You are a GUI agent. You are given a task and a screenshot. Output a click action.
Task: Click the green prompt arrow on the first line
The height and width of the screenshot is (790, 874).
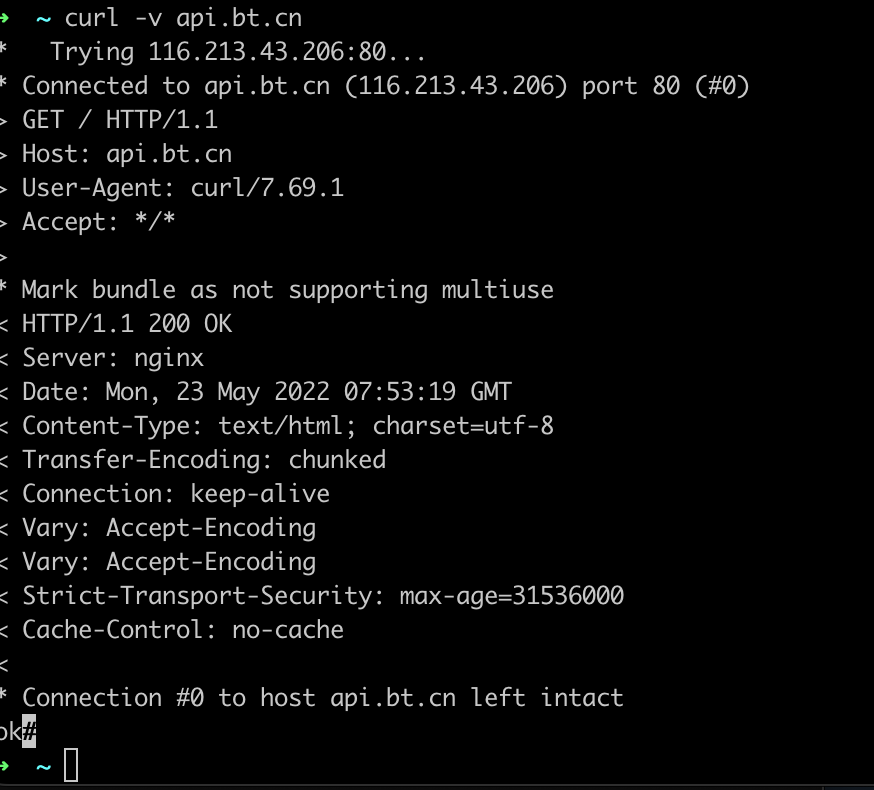tap(5, 18)
